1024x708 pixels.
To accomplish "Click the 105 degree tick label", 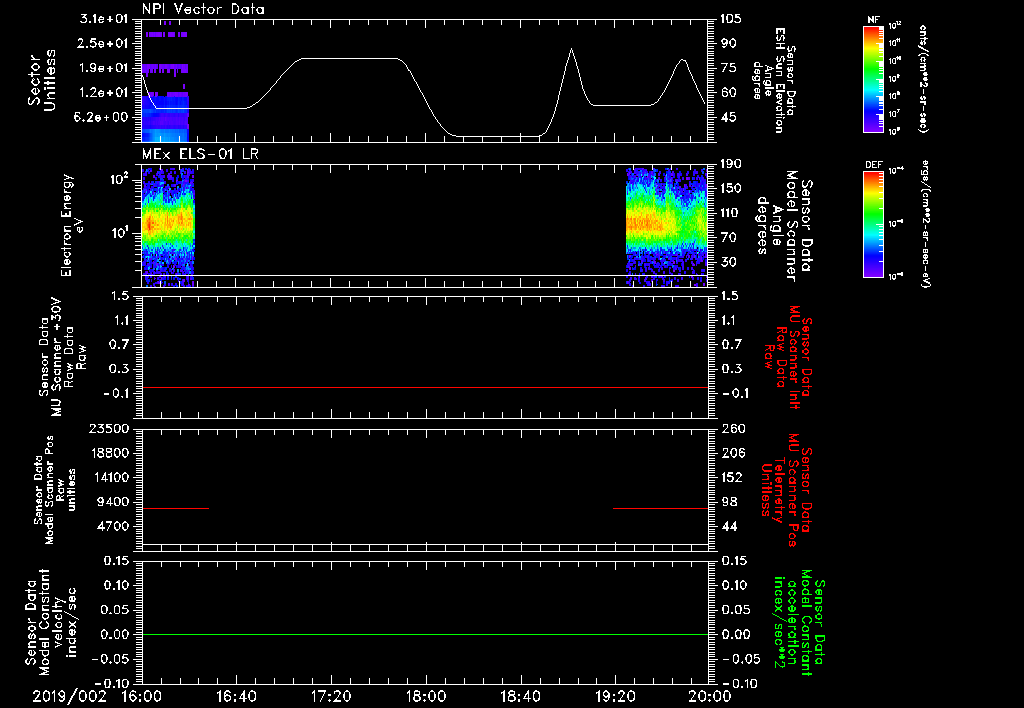I will click(731, 19).
